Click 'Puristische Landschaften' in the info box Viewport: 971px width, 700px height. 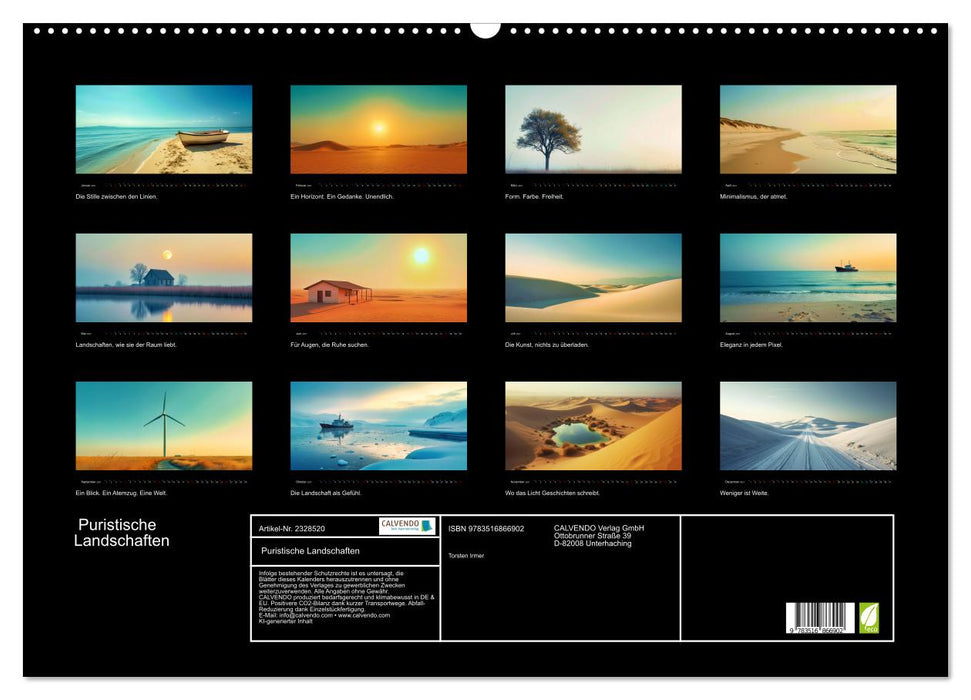(x=310, y=551)
